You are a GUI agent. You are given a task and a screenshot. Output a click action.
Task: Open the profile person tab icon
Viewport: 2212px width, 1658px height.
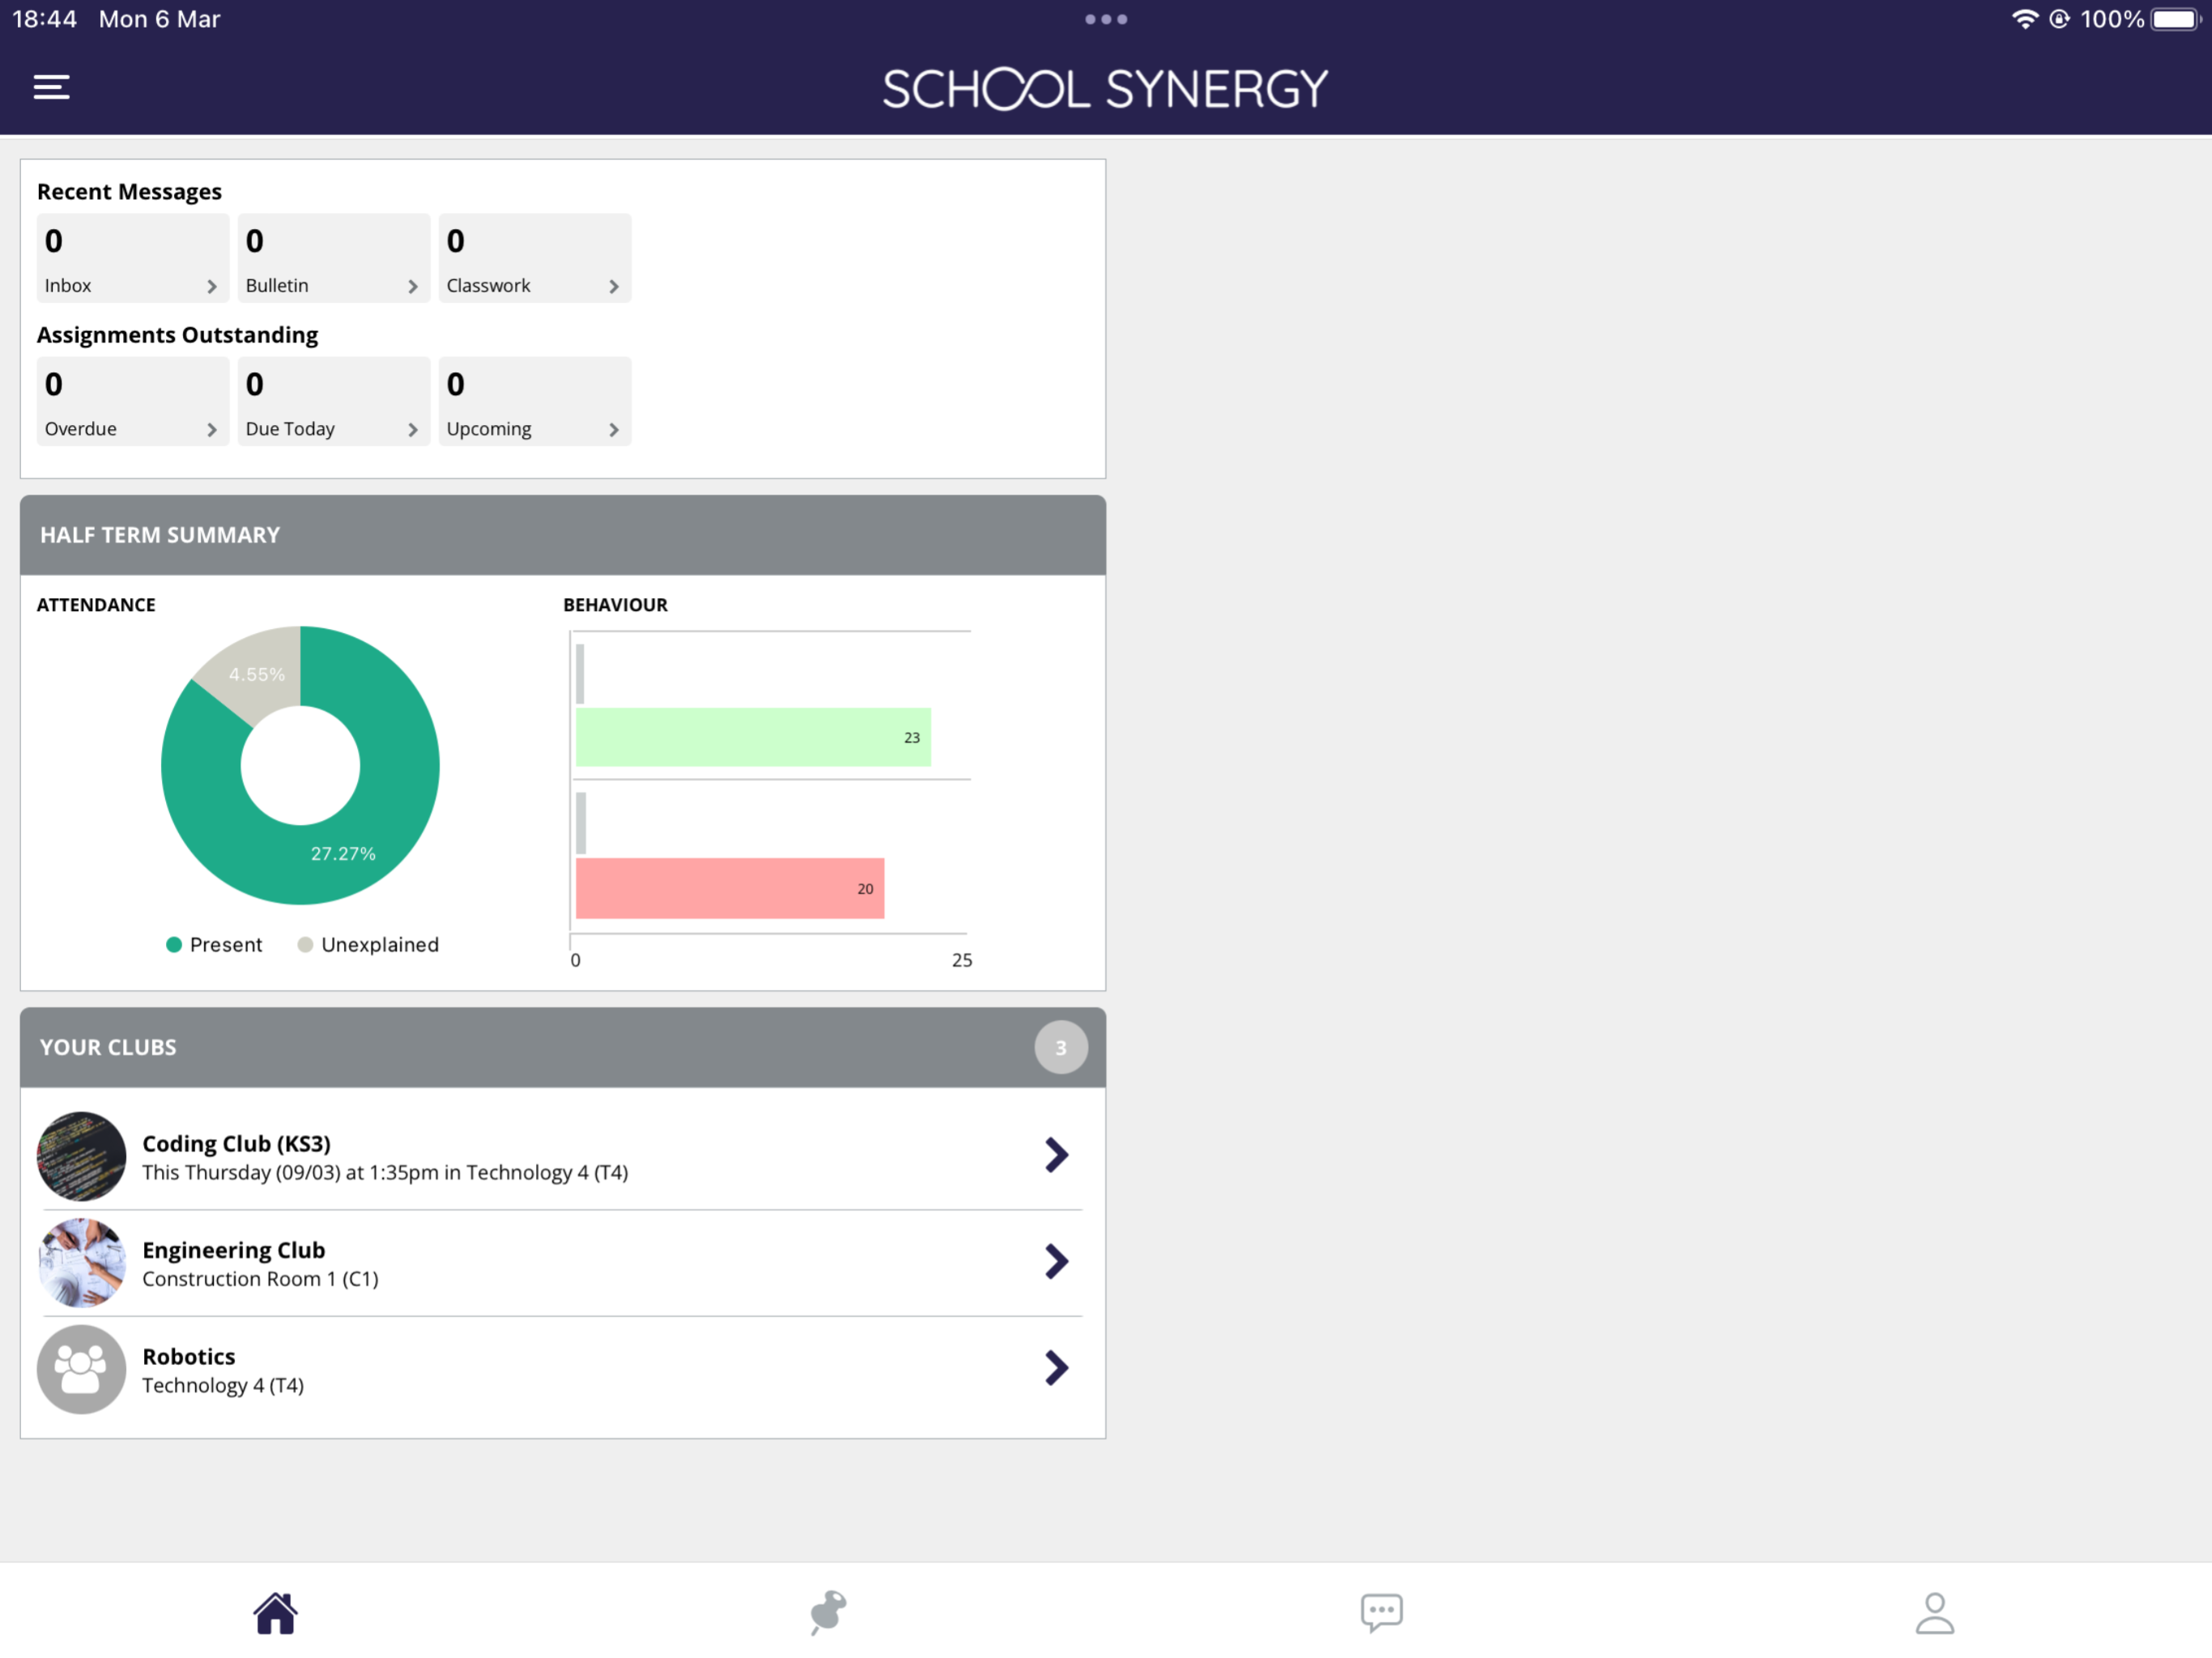[x=1934, y=1612]
